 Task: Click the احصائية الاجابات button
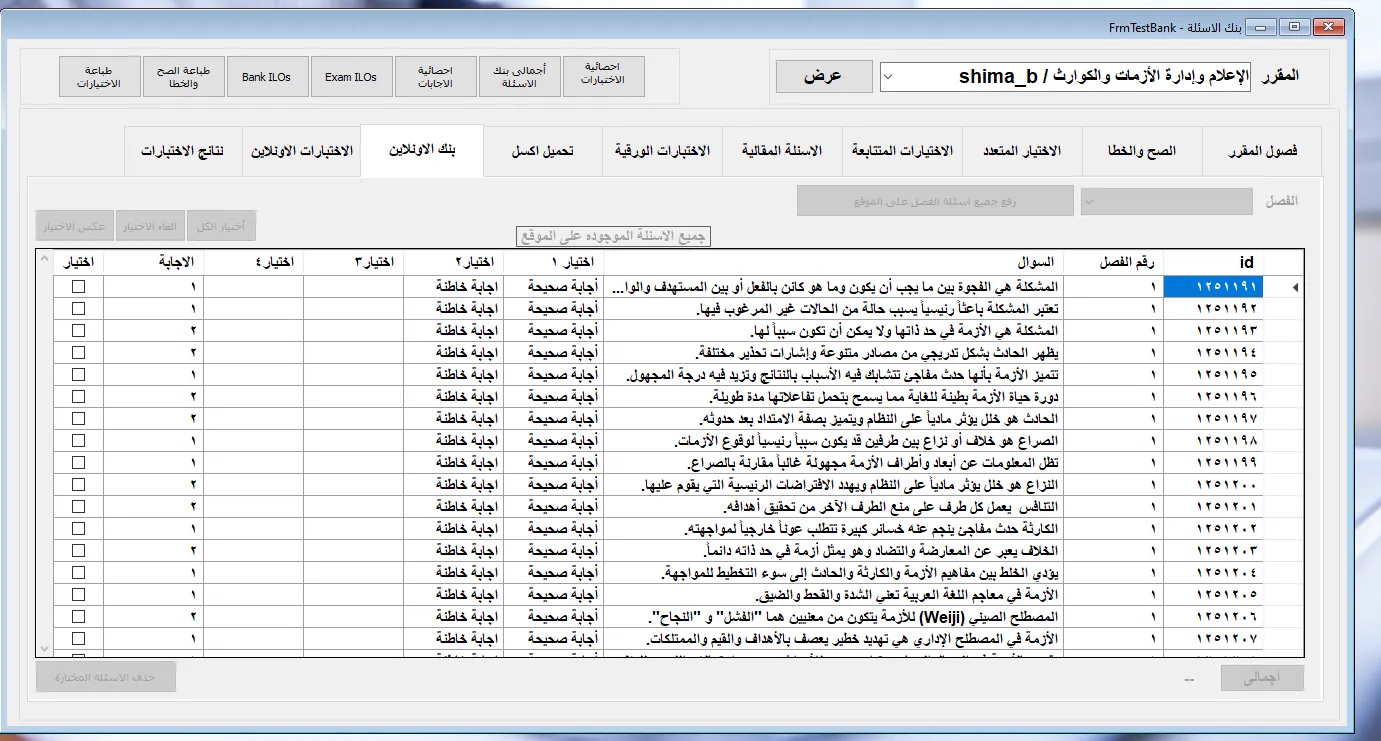435,76
